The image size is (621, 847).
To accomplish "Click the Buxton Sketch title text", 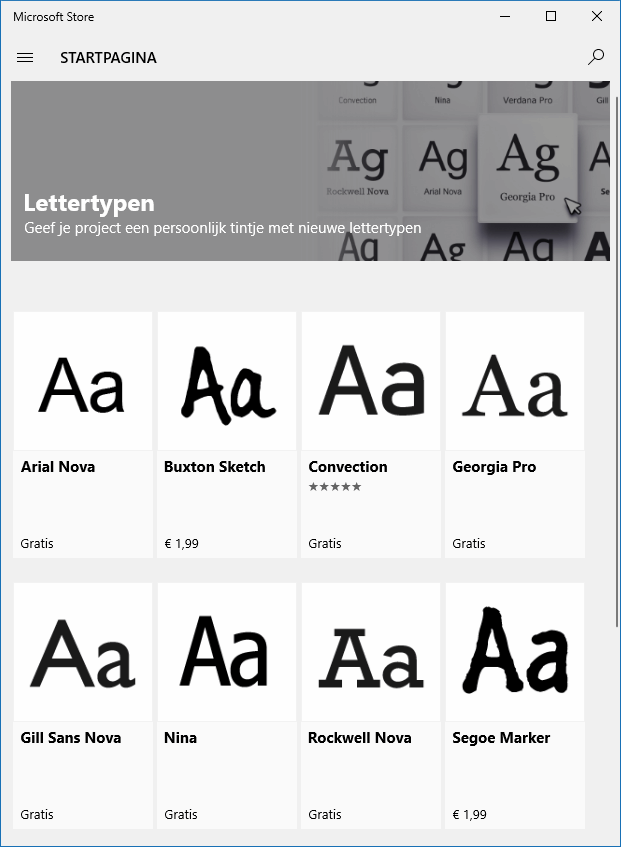I will 214,467.
